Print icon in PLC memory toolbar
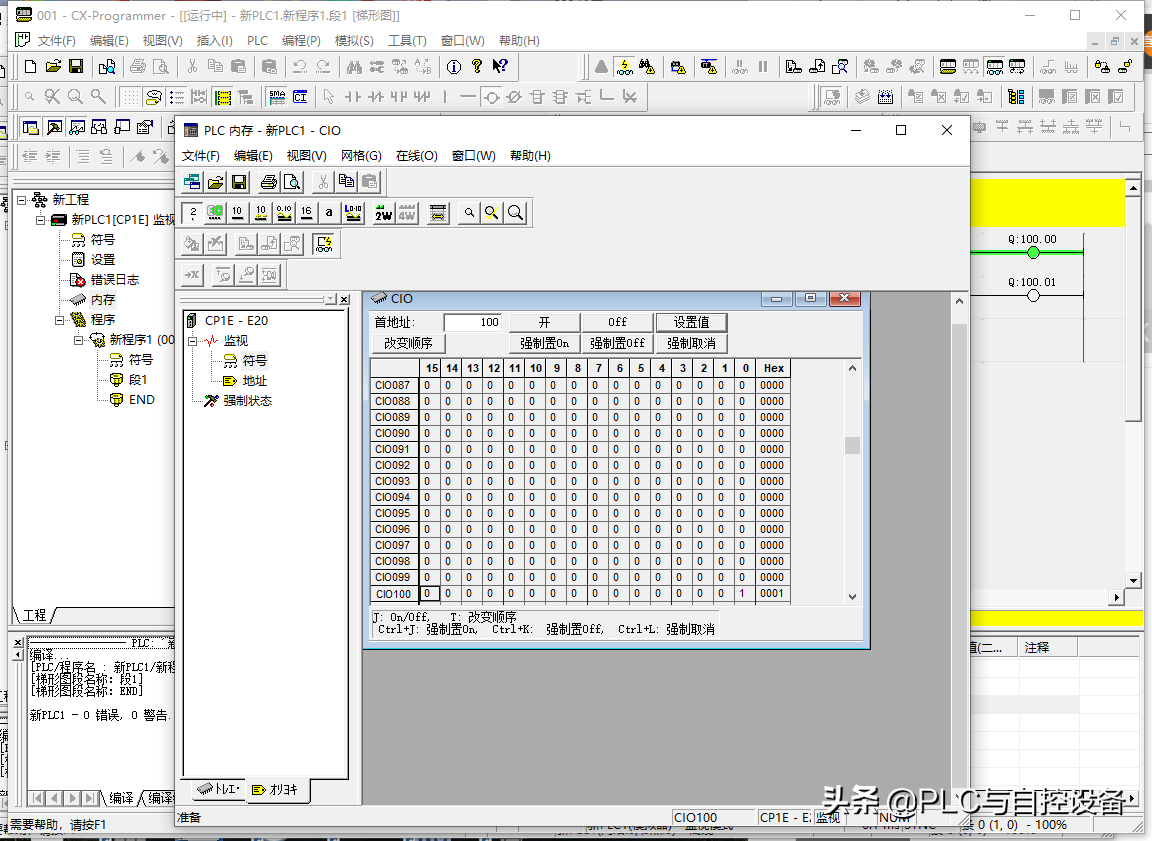 tap(269, 182)
